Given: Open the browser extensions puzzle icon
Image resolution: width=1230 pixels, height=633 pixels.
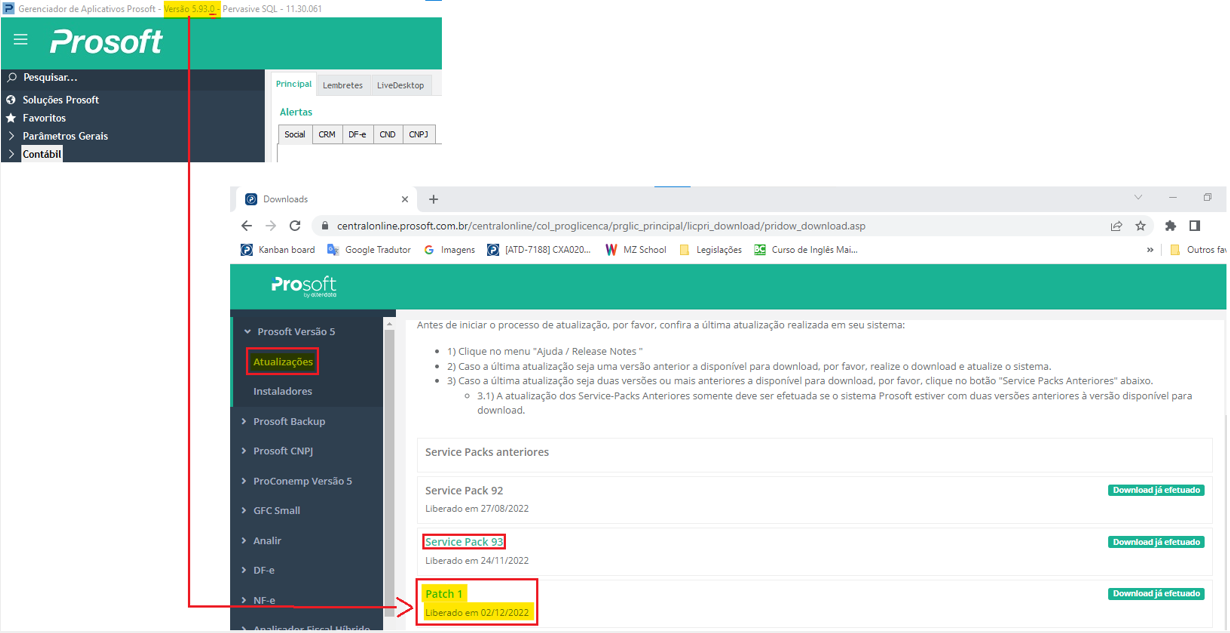Looking at the screenshot, I should coord(1170,226).
